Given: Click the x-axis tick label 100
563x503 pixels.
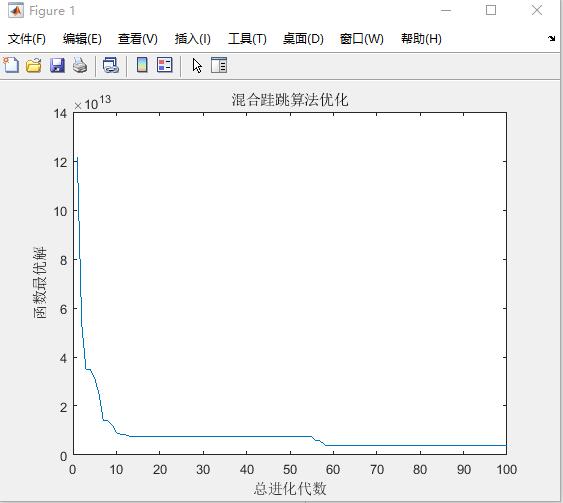Looking at the screenshot, I should pyautogui.click(x=507, y=469).
